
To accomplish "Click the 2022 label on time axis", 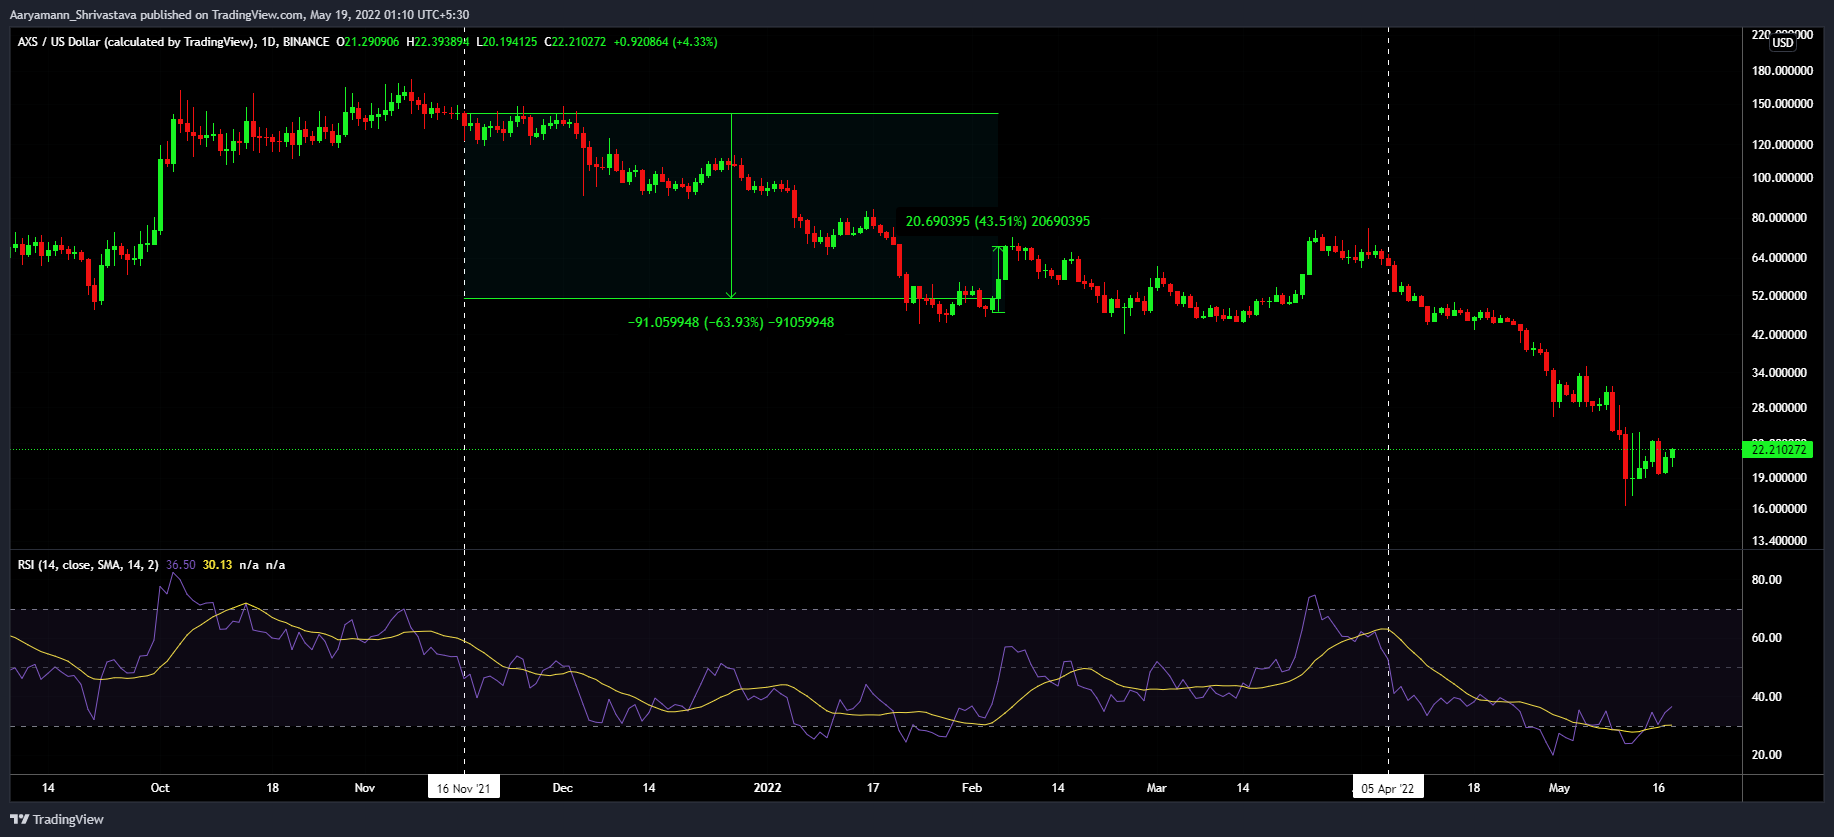I will coord(767,788).
